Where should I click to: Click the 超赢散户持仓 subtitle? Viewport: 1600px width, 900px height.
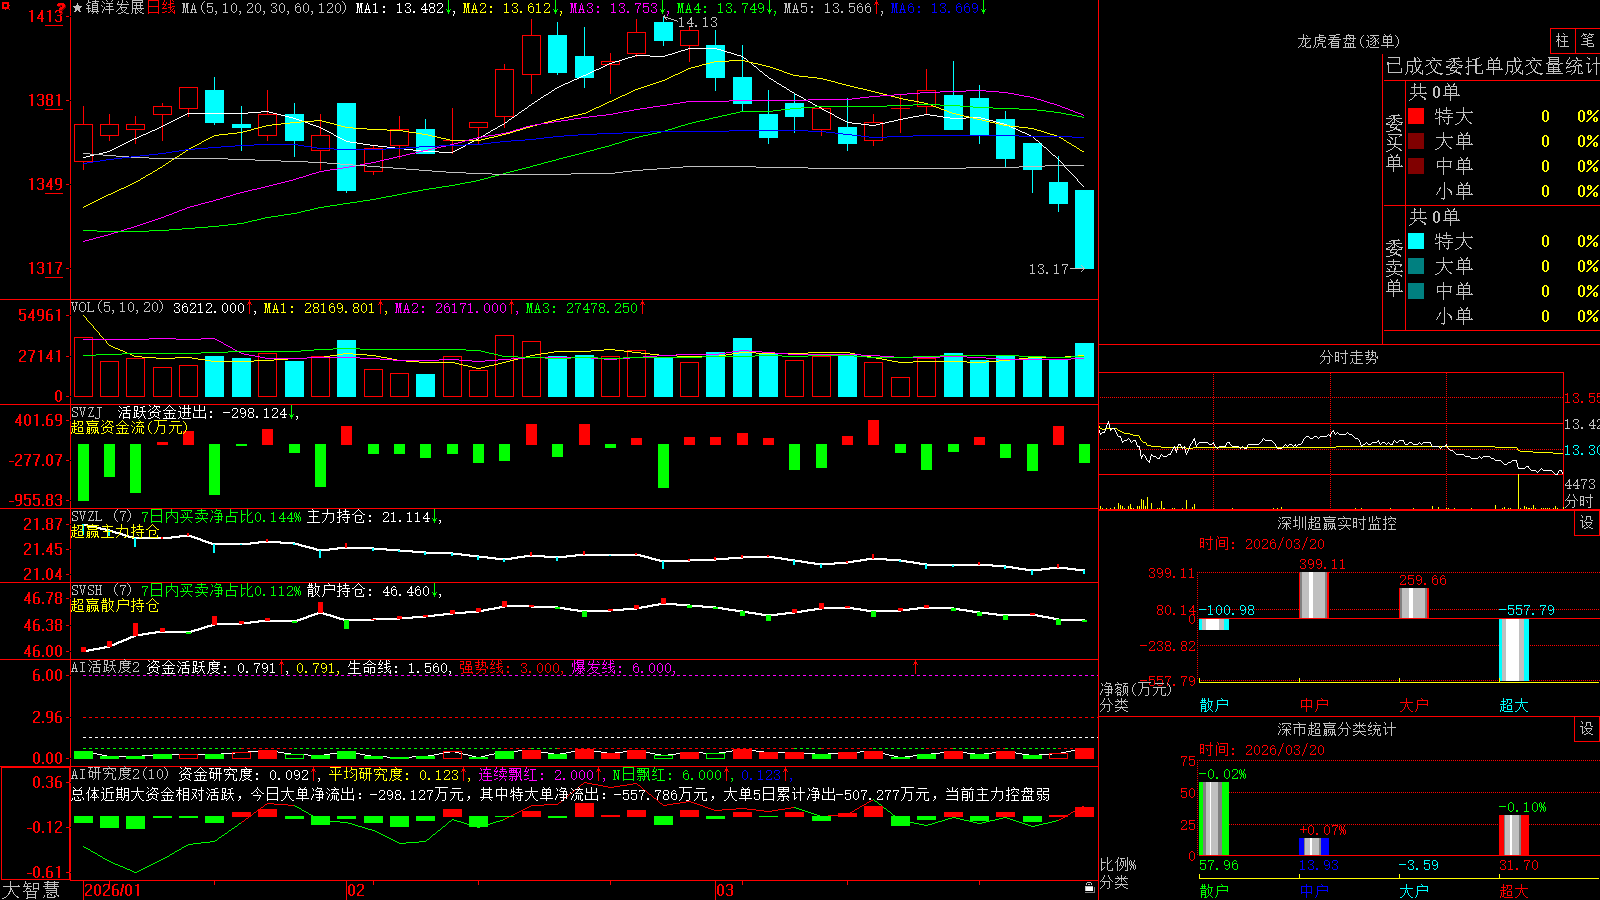(115, 605)
